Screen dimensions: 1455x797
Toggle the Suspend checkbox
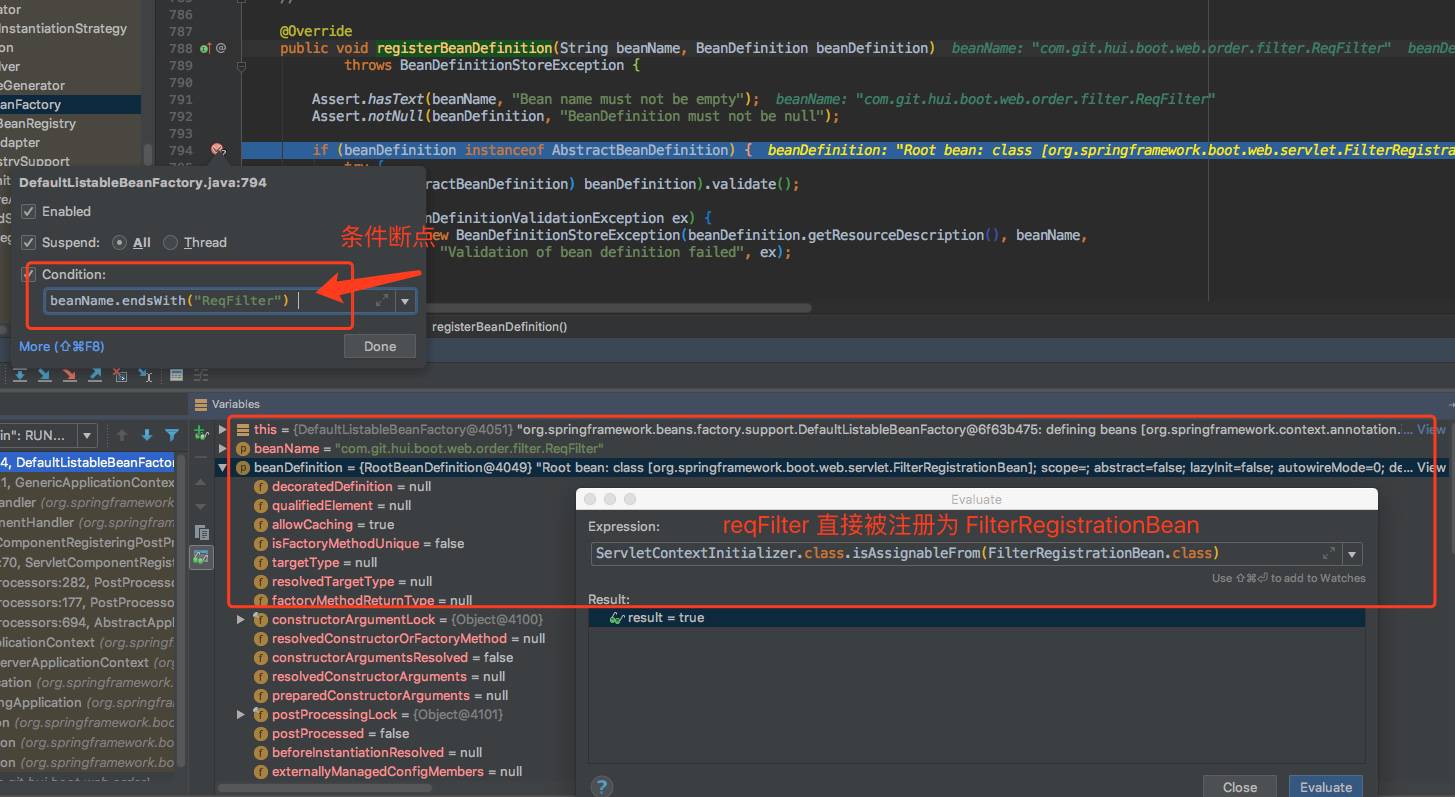29,242
